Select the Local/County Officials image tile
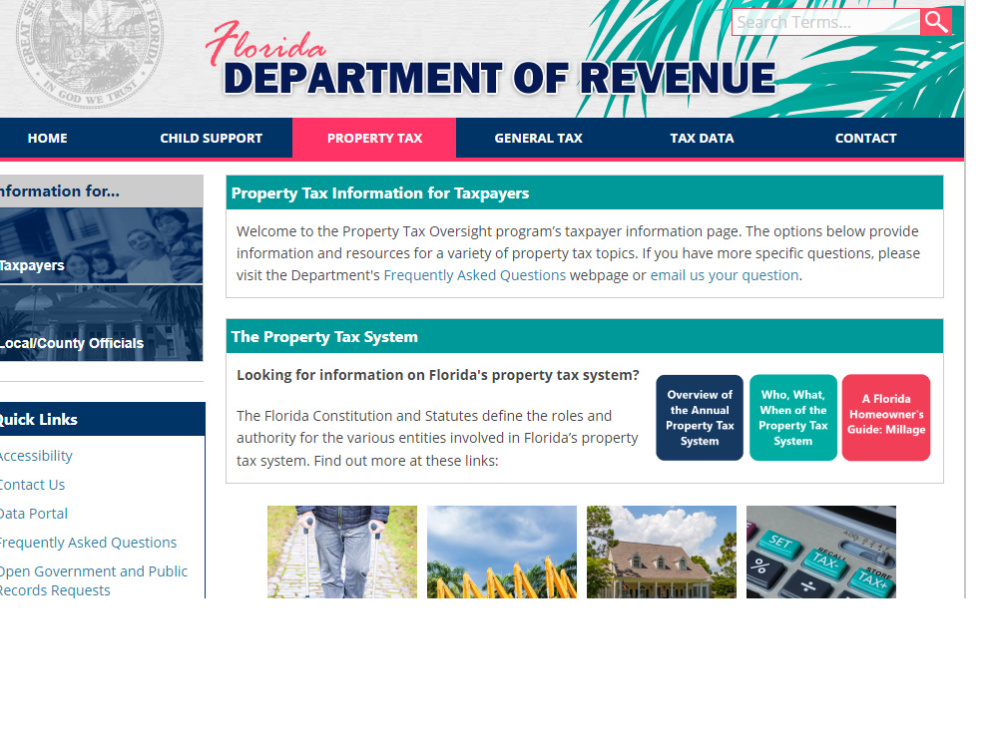The width and height of the screenshot is (1000, 750). click(x=101, y=323)
